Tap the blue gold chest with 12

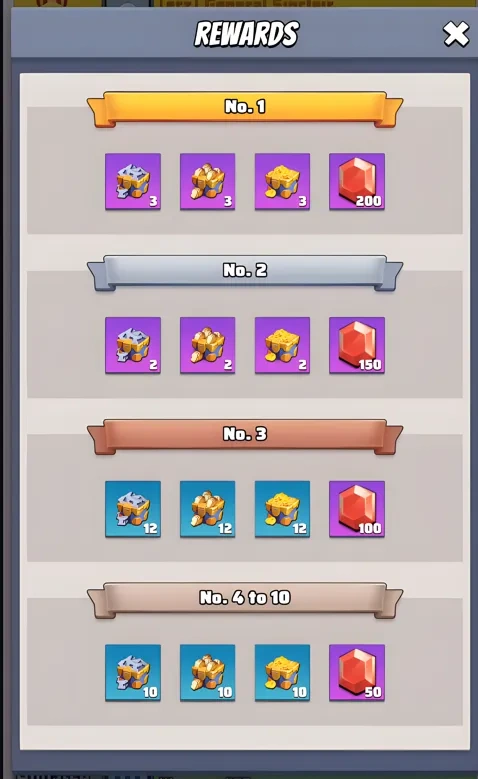coord(282,509)
